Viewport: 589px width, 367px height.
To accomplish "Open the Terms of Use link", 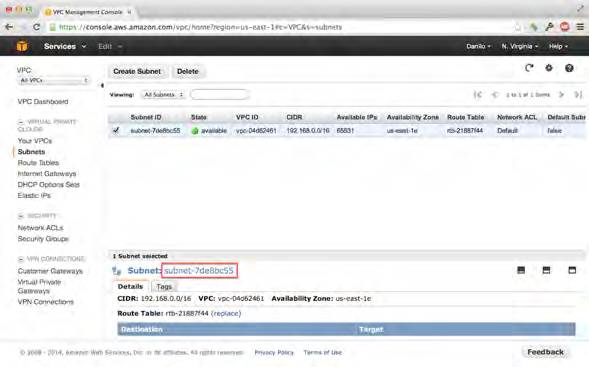I will click(x=323, y=352).
